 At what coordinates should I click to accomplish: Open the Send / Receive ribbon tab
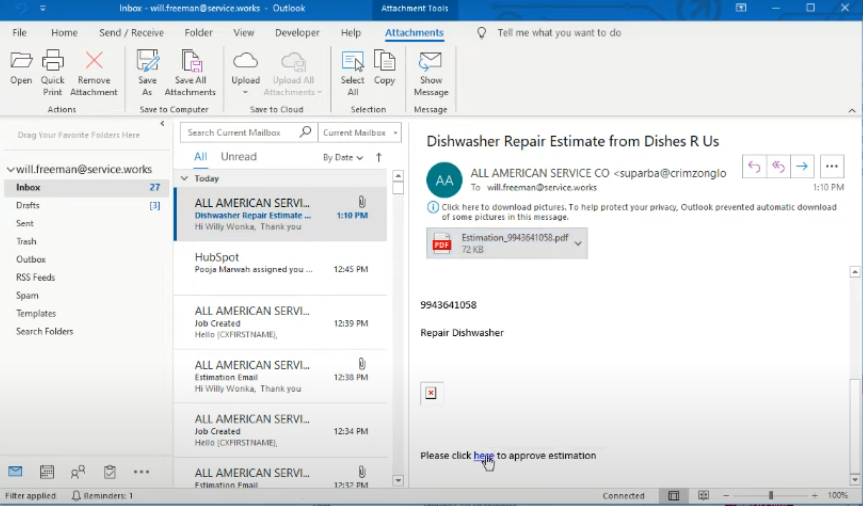pos(131,33)
